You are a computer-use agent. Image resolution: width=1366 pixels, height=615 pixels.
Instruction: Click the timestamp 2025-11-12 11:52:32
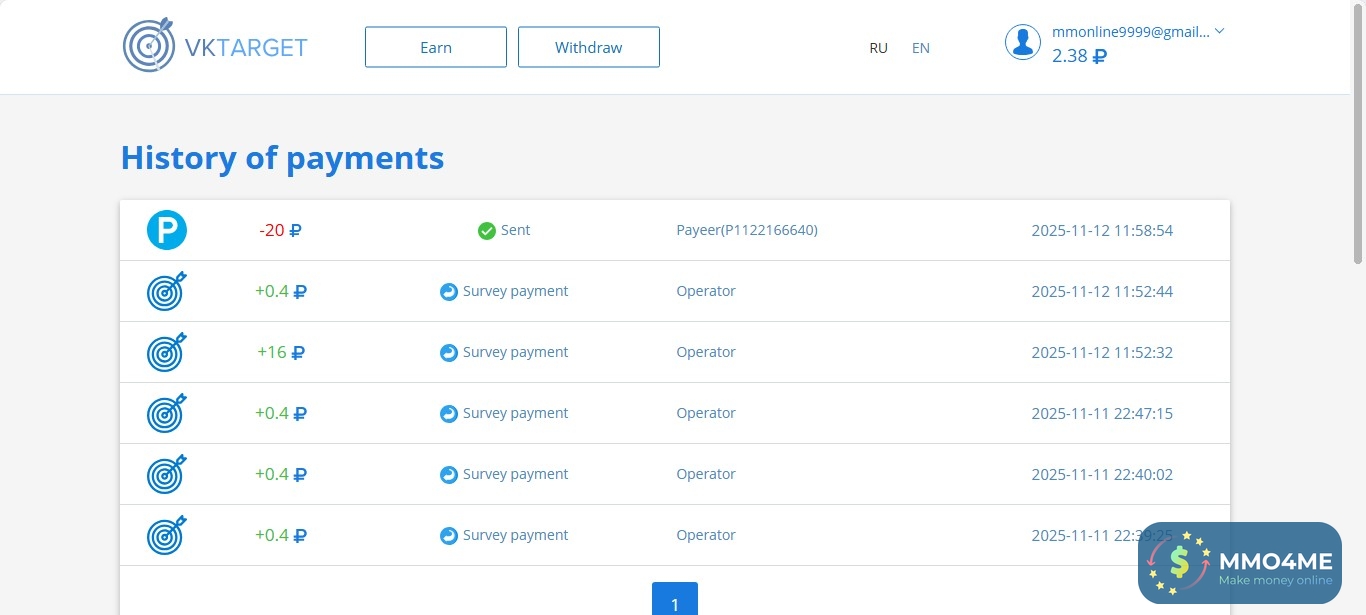coord(1102,352)
